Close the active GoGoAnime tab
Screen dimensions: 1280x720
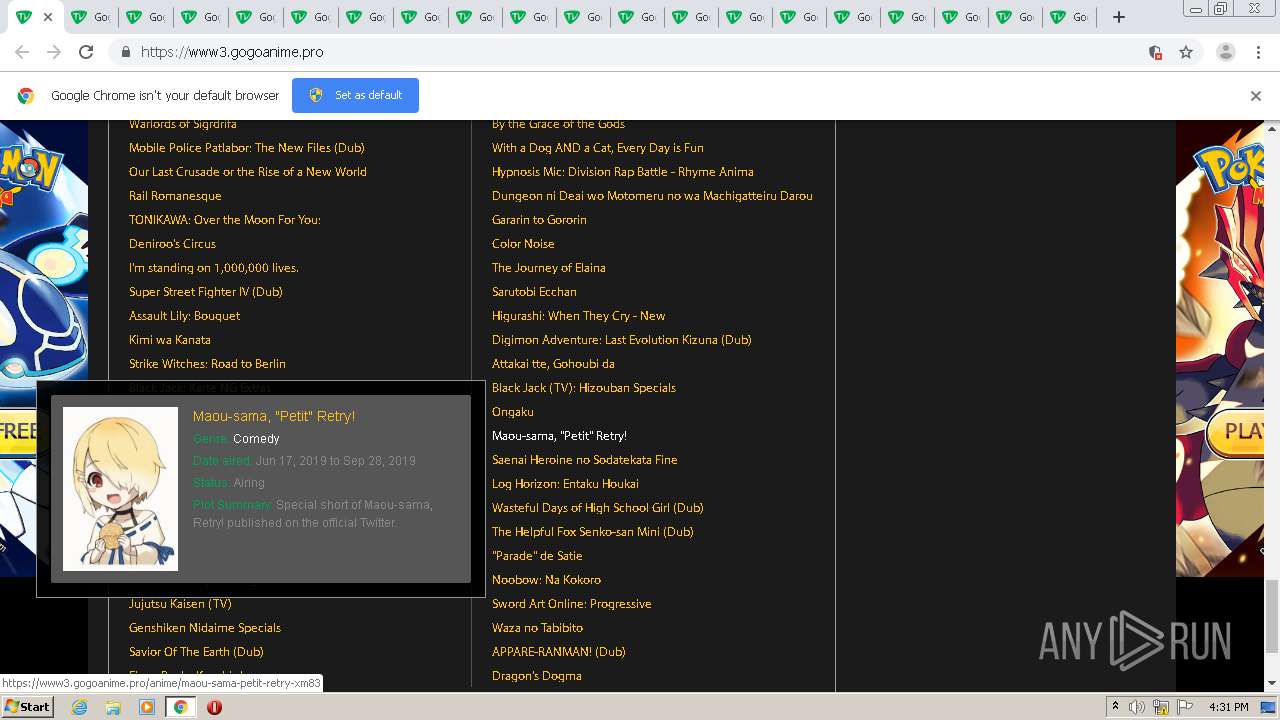47,17
